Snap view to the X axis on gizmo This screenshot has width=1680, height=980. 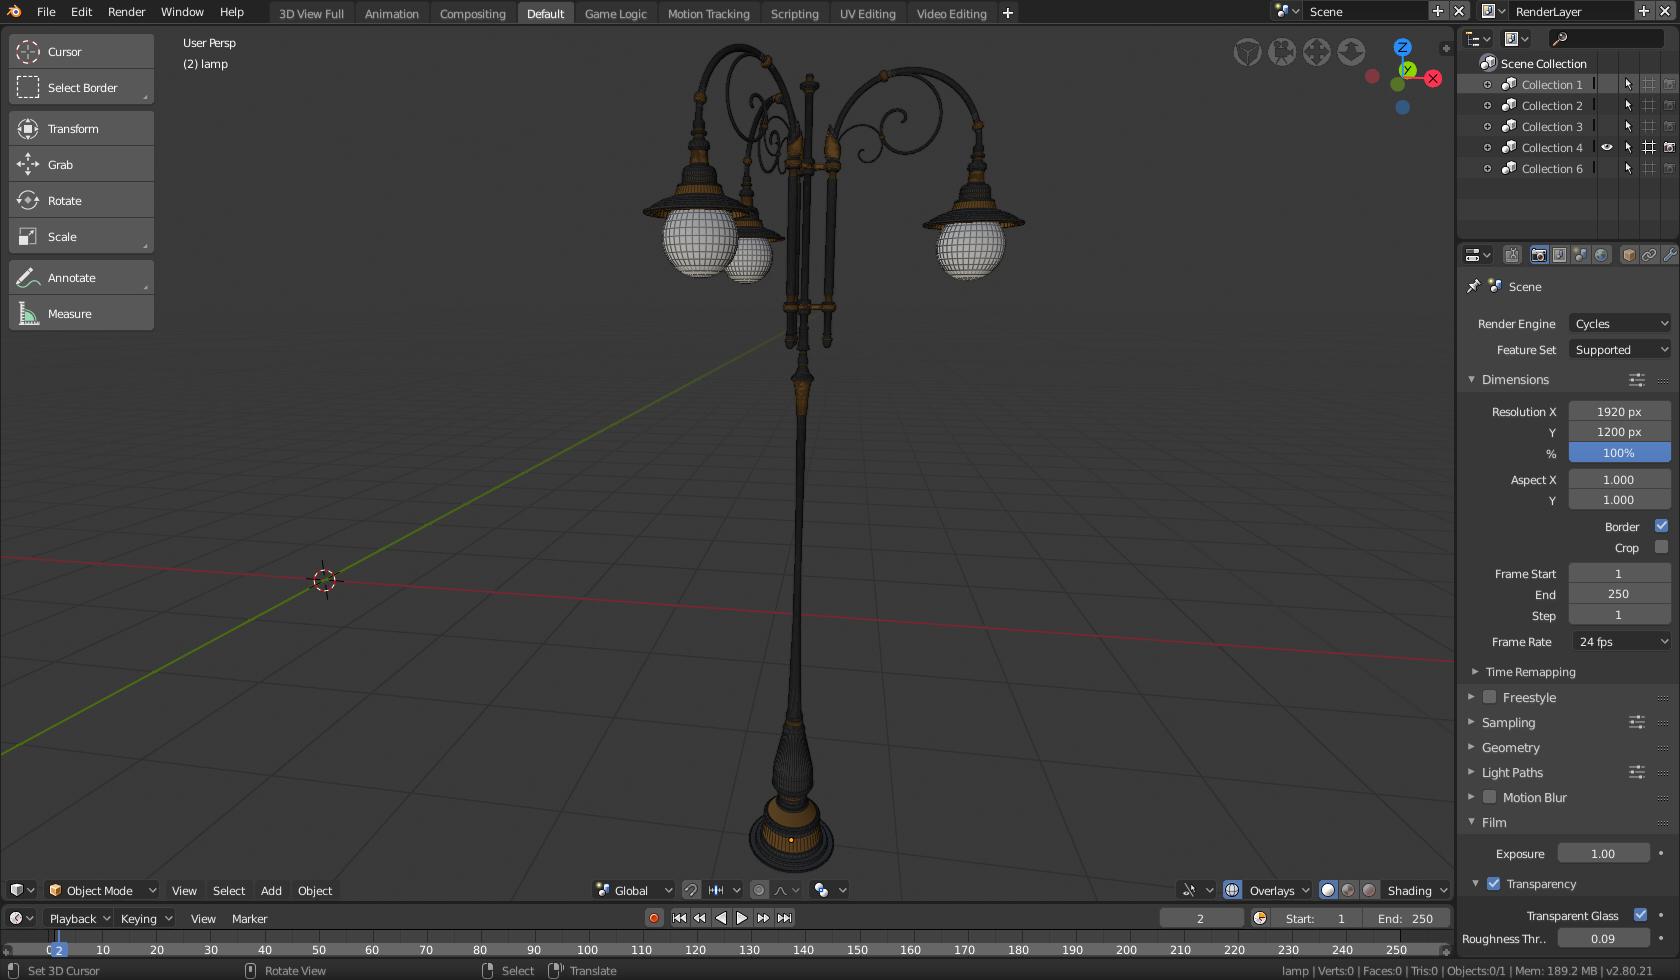1433,78
